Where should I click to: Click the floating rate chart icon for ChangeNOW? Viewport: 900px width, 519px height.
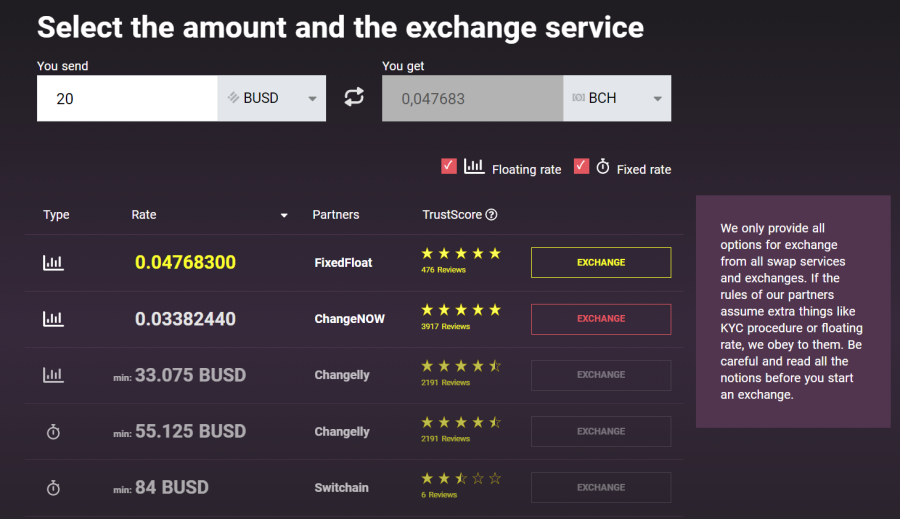pyautogui.click(x=53, y=319)
